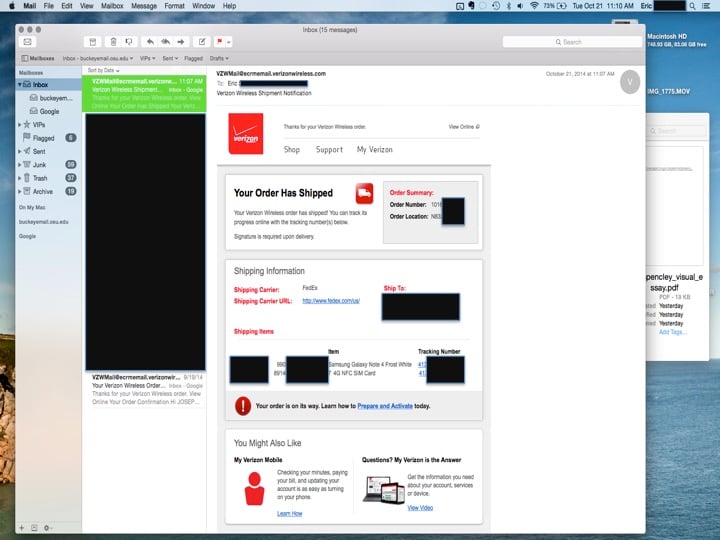Screen dimensions: 720x540
Task: Open the Mailbox menu
Action: click(x=112, y=6)
